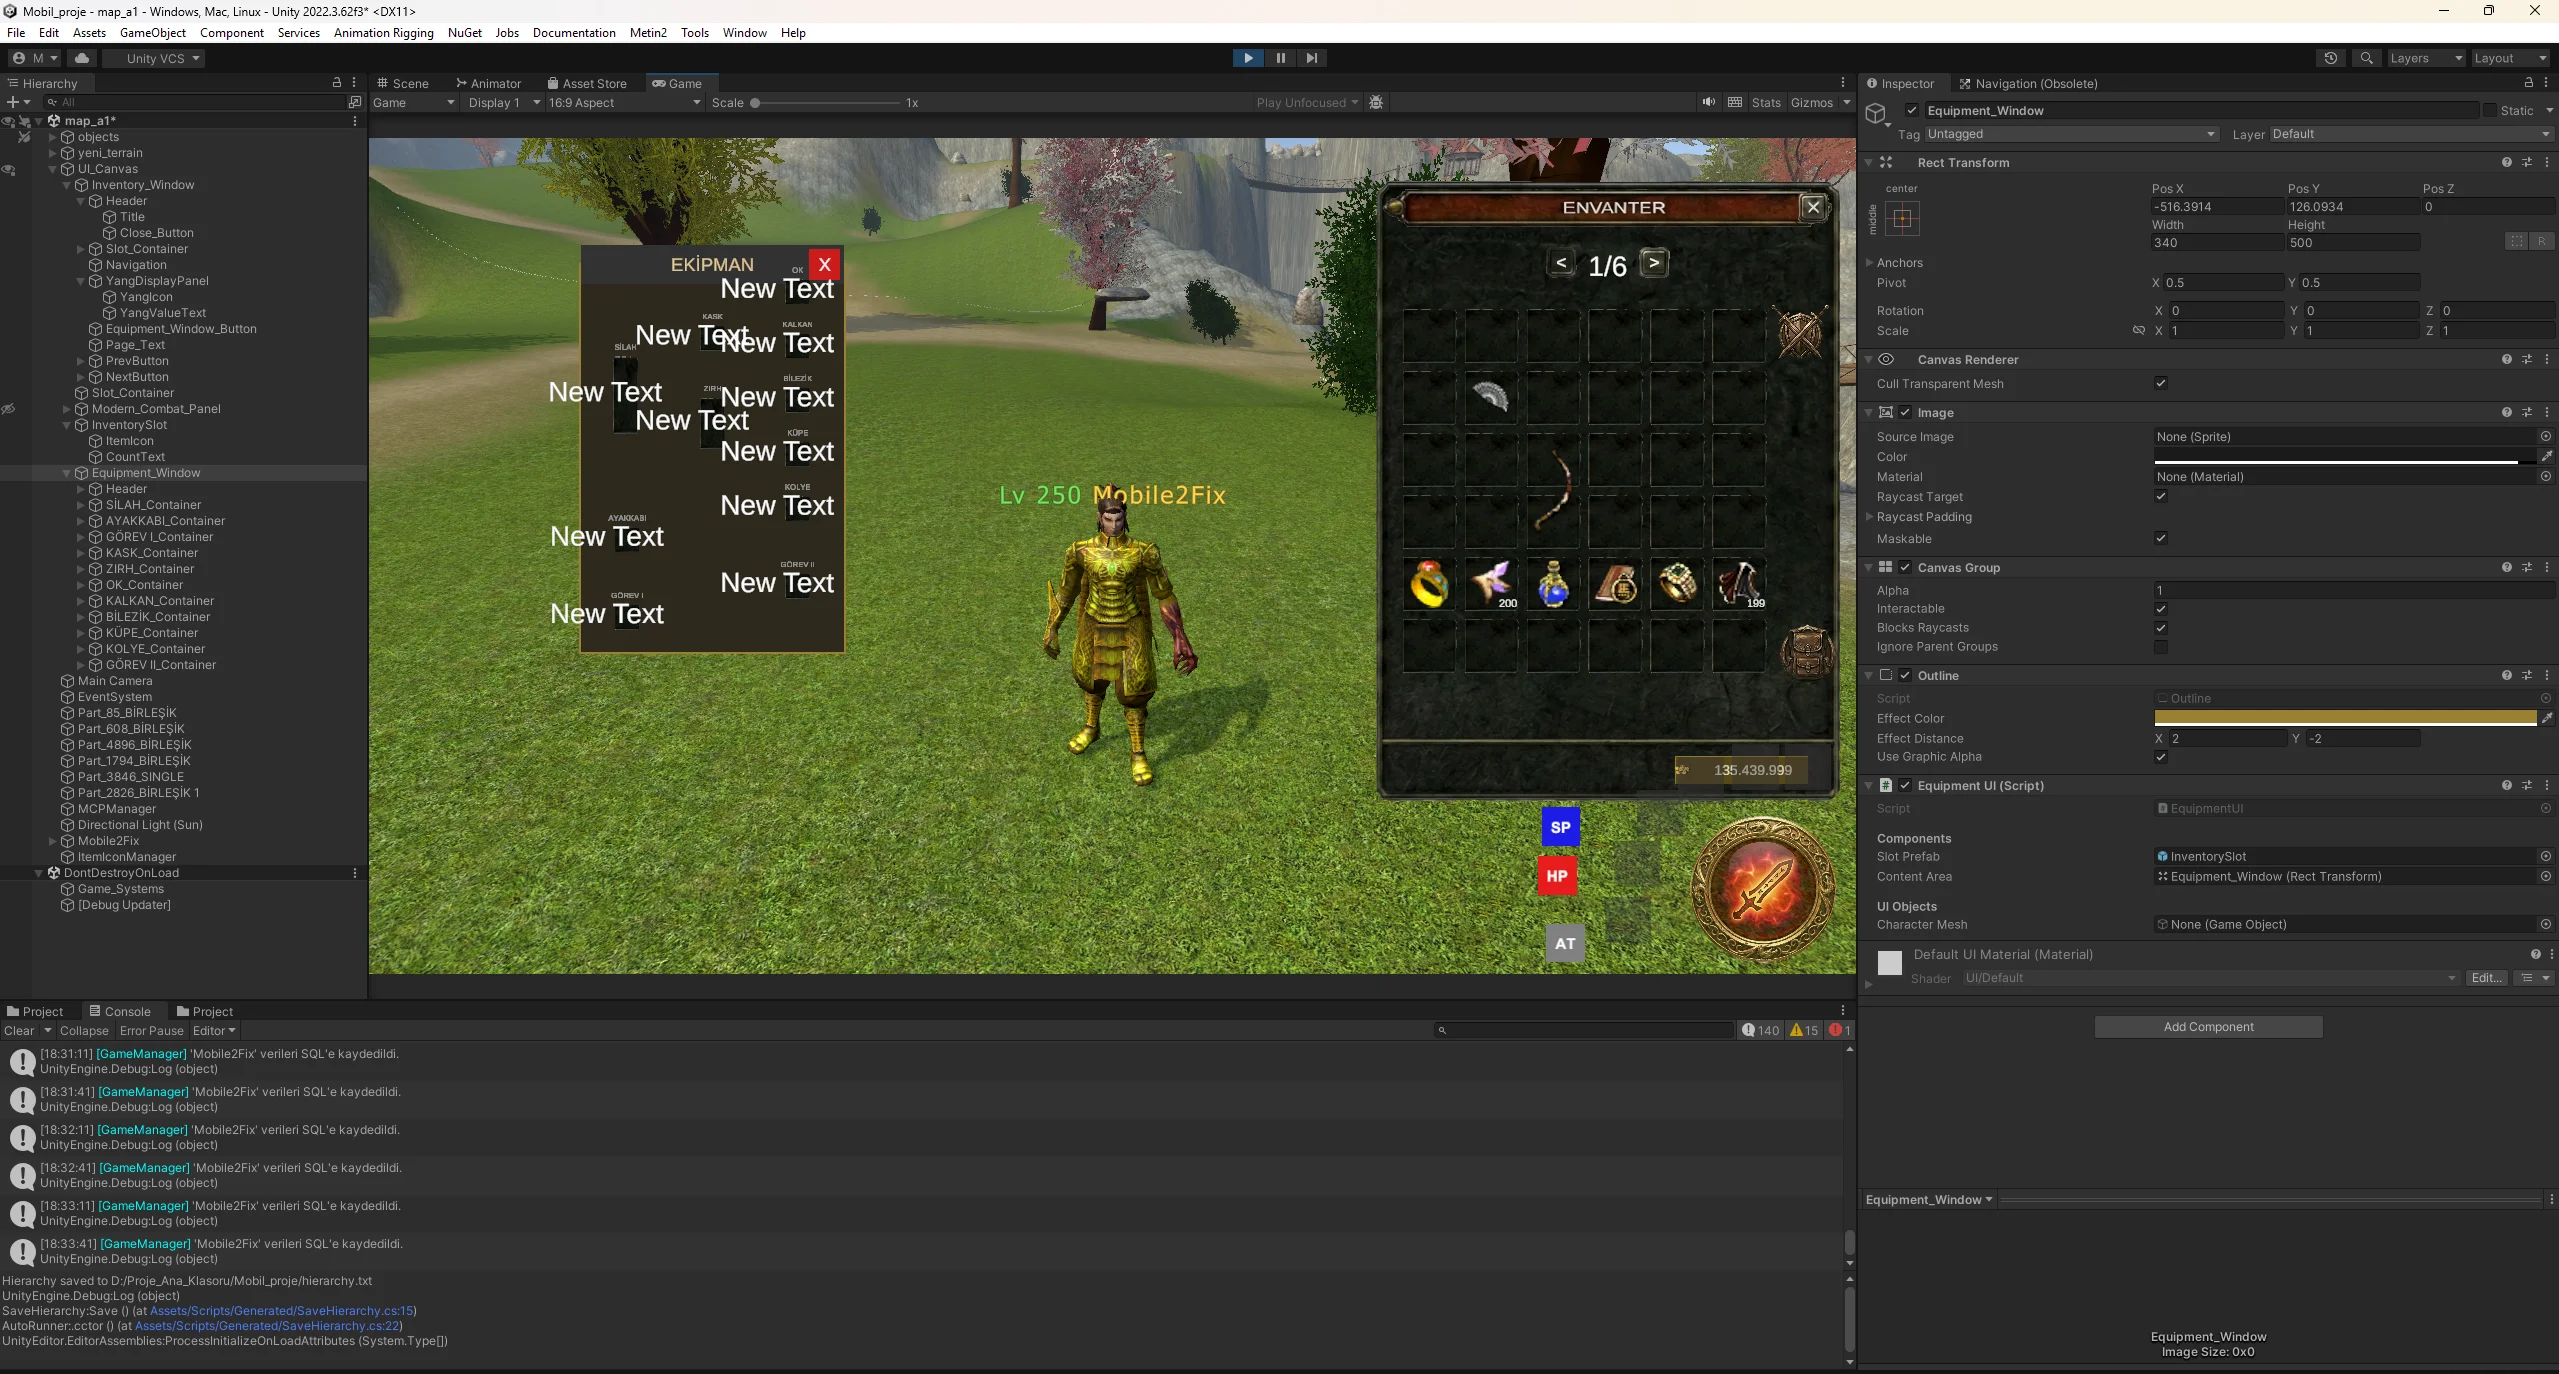Open the Layer dropdown in Inspector
The image size is (2559, 1374).
(x=2411, y=134)
